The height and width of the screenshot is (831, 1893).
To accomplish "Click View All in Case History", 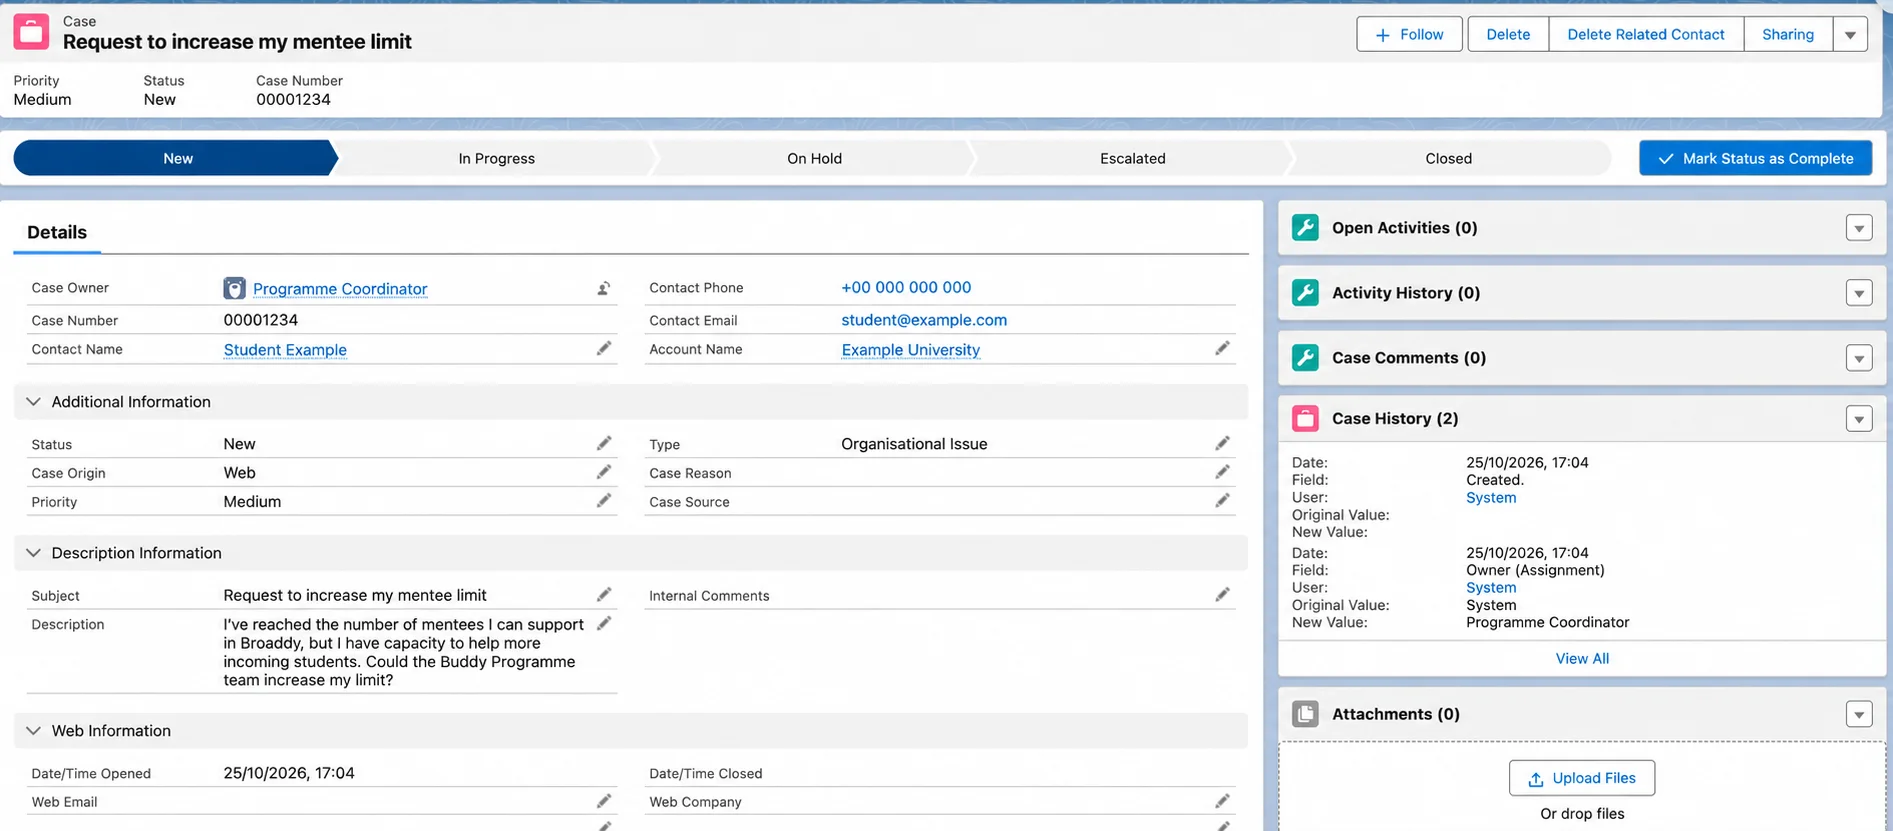I will 1582,658.
